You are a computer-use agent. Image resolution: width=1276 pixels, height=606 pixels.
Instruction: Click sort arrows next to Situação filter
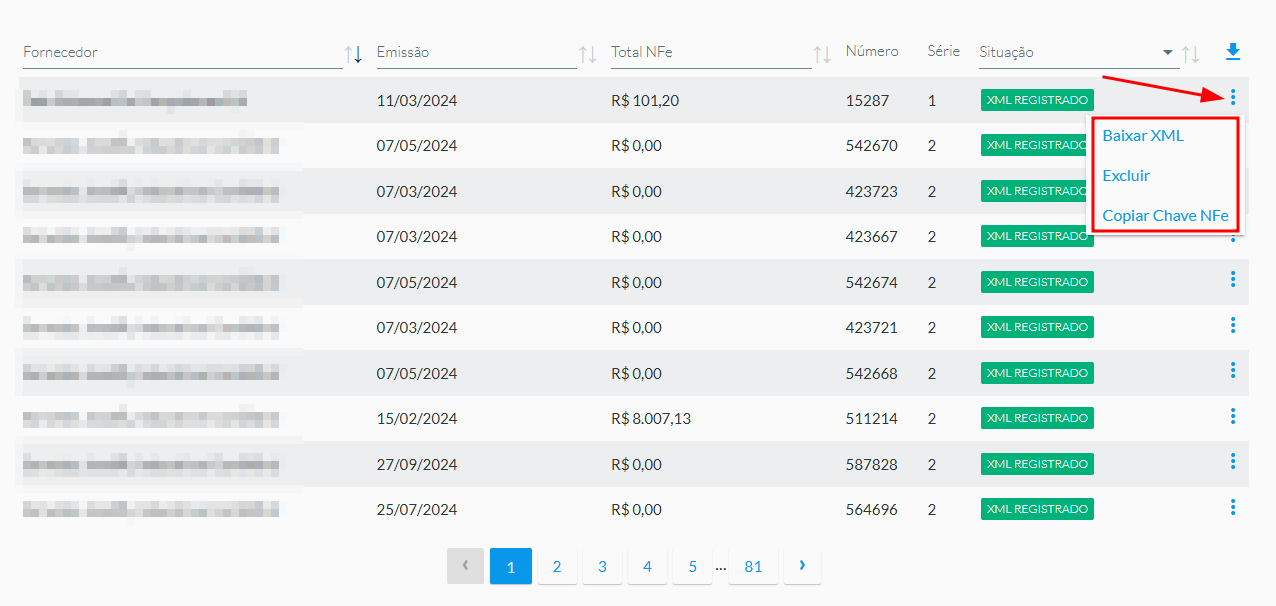click(x=1190, y=54)
